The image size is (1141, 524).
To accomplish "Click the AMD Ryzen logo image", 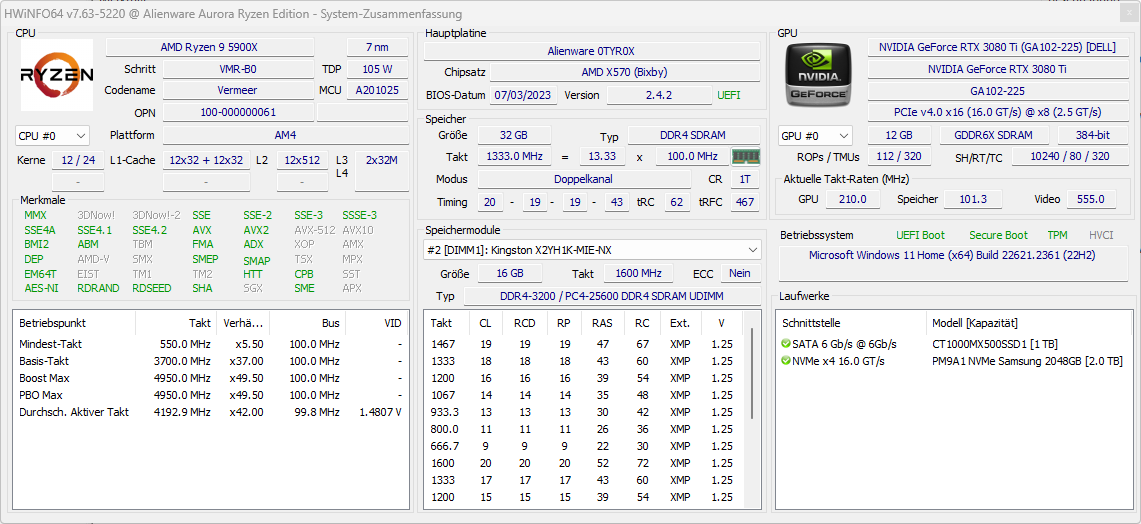I will click(57, 75).
